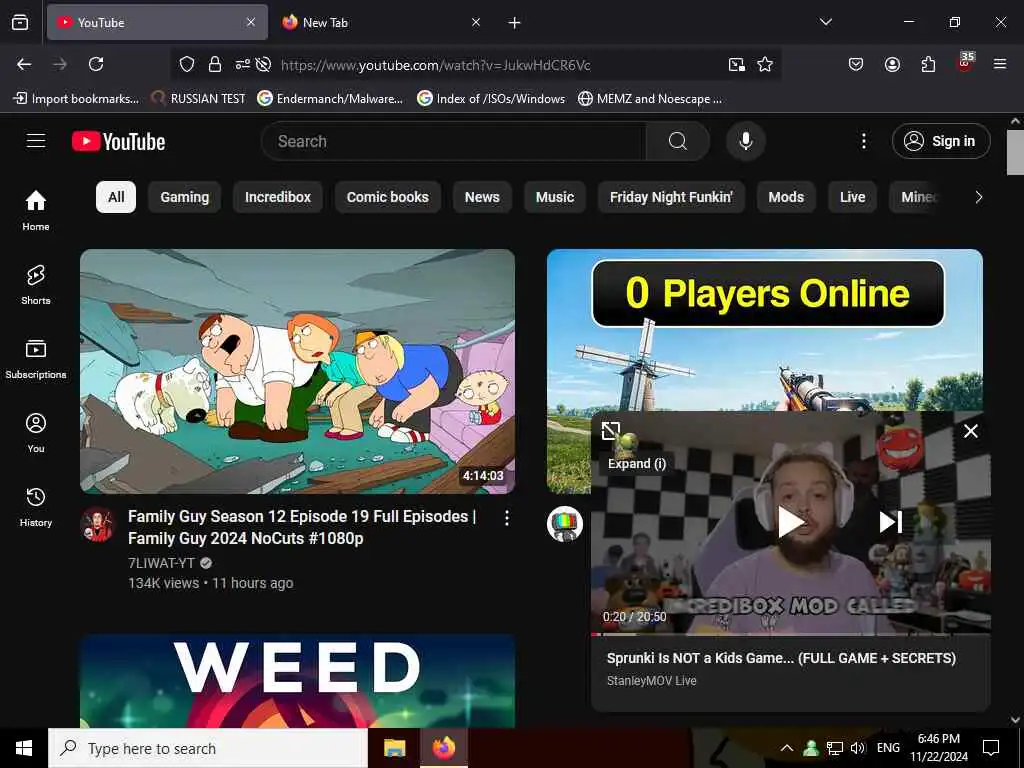The image size is (1024, 768).
Task: Show hidden system tray icons
Action: coord(787,748)
